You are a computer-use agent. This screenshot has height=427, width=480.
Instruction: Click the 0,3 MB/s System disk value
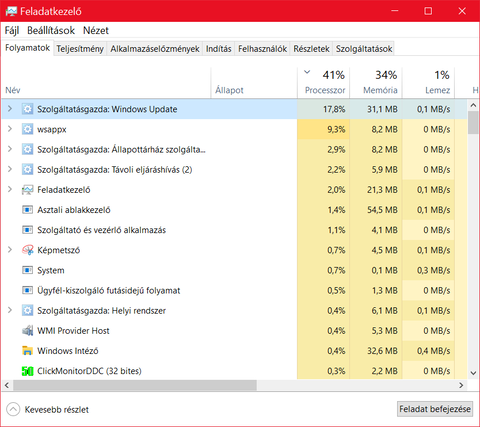[433, 270]
